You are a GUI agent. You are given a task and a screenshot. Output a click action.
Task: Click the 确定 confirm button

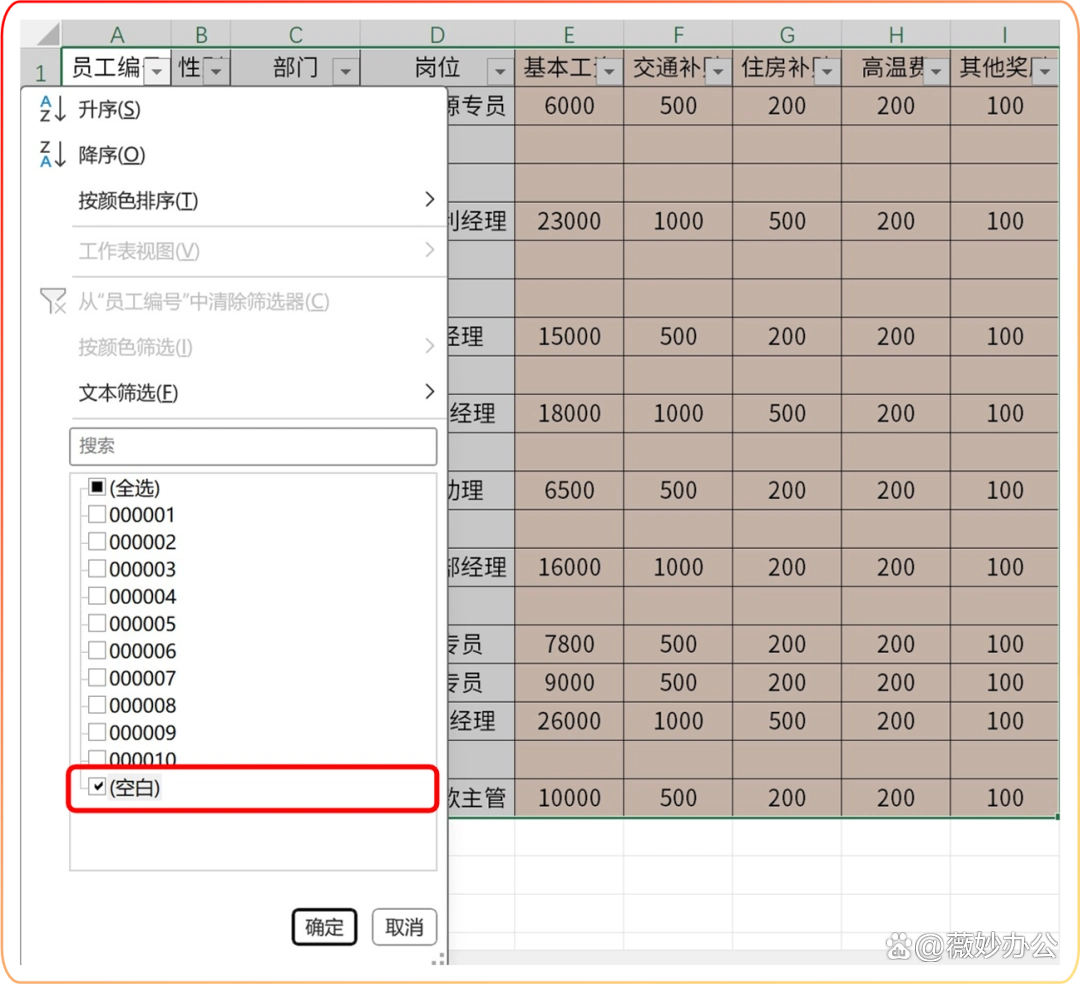click(x=323, y=927)
